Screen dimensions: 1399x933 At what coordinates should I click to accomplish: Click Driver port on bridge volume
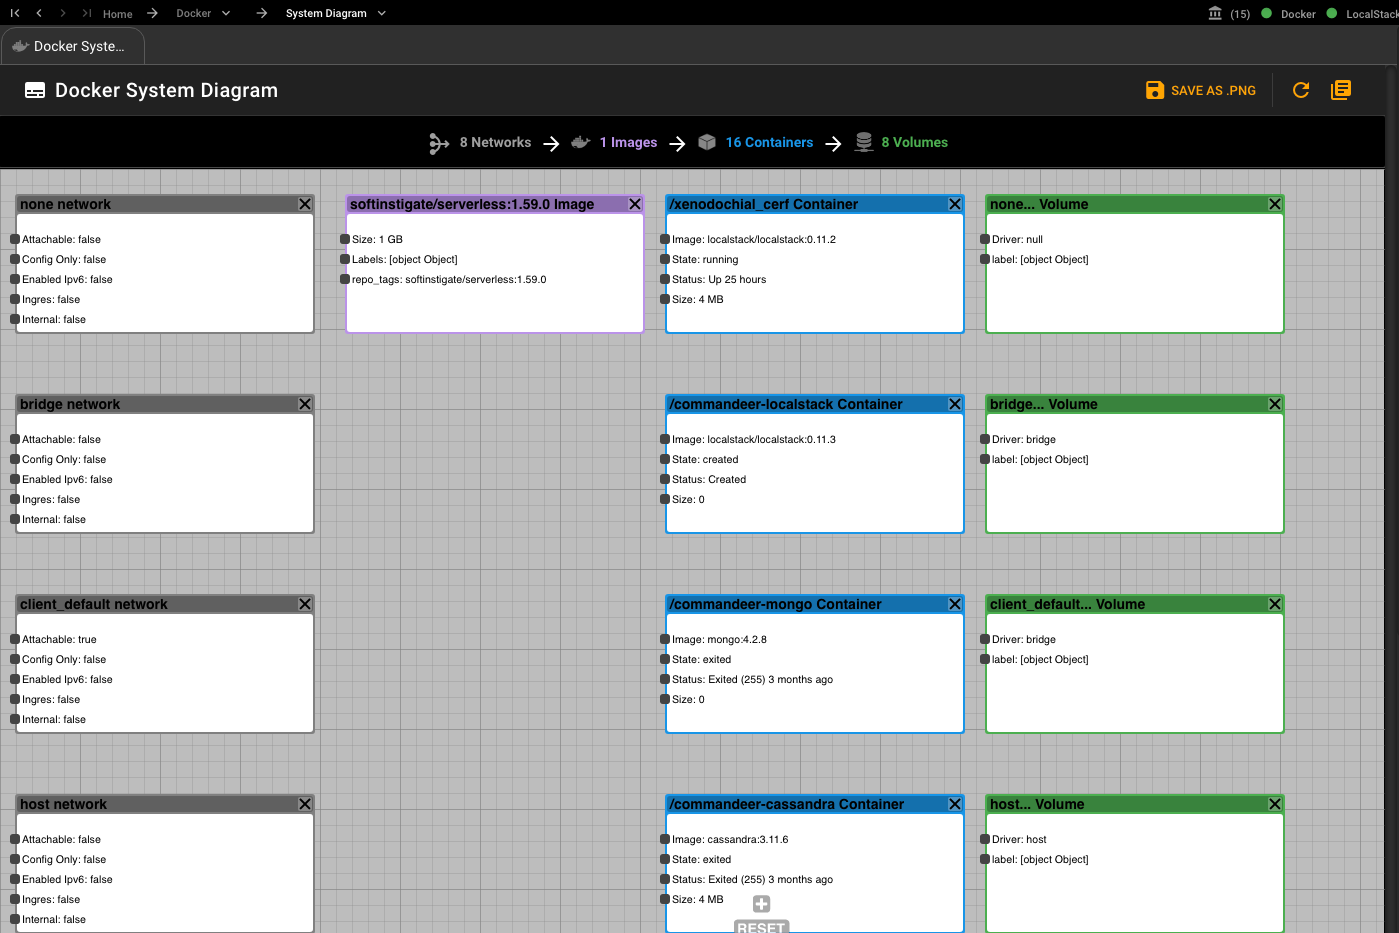coord(985,439)
